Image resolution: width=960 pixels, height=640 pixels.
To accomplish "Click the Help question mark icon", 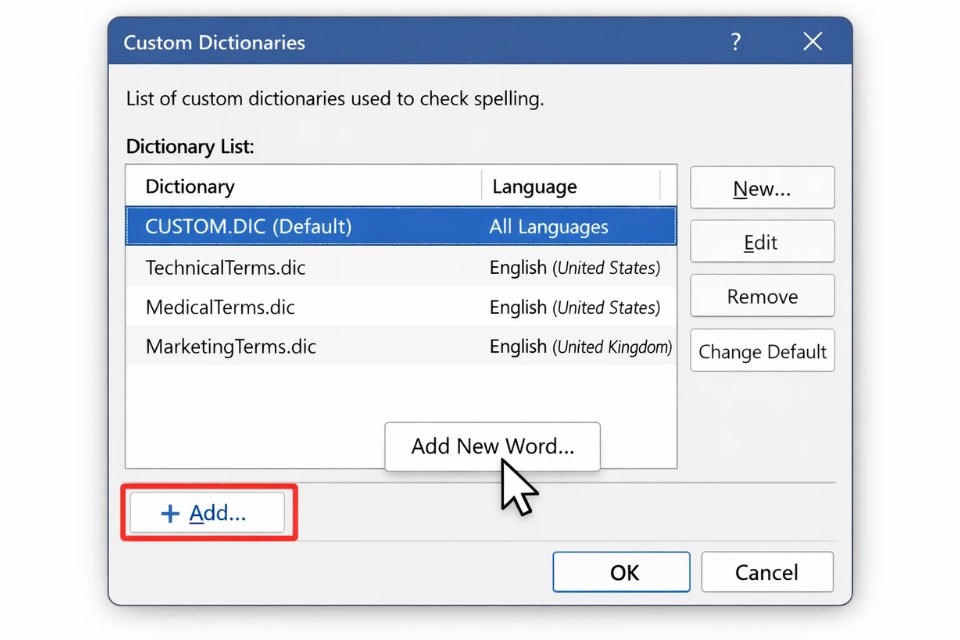I will coord(736,41).
